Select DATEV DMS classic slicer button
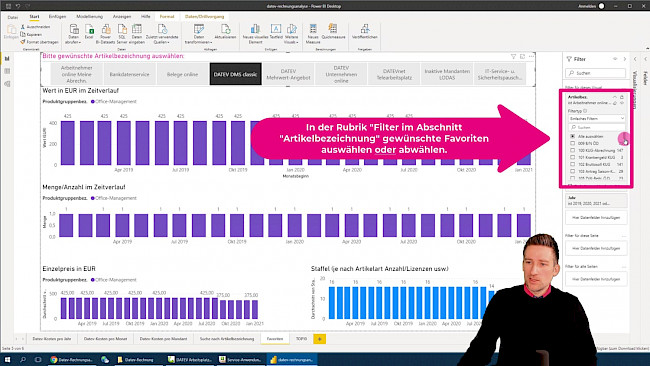Screen dimensions: 650x366 tap(235, 74)
